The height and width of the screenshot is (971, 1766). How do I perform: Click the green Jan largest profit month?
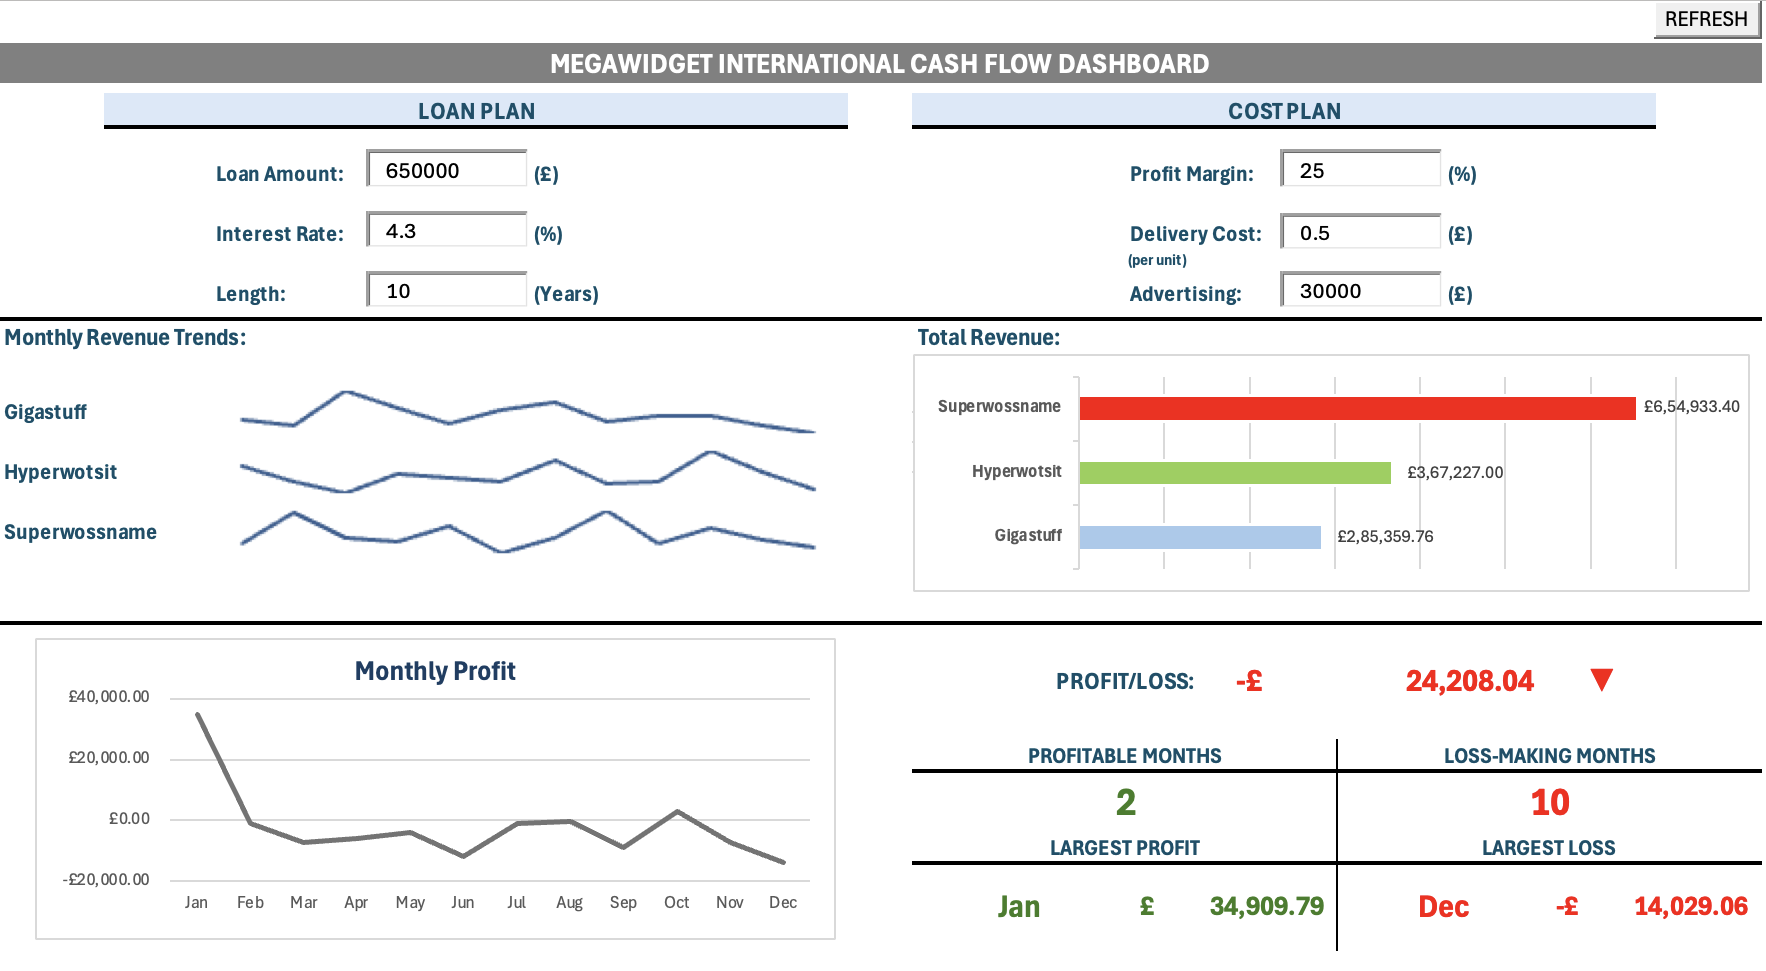pyautogui.click(x=1018, y=907)
